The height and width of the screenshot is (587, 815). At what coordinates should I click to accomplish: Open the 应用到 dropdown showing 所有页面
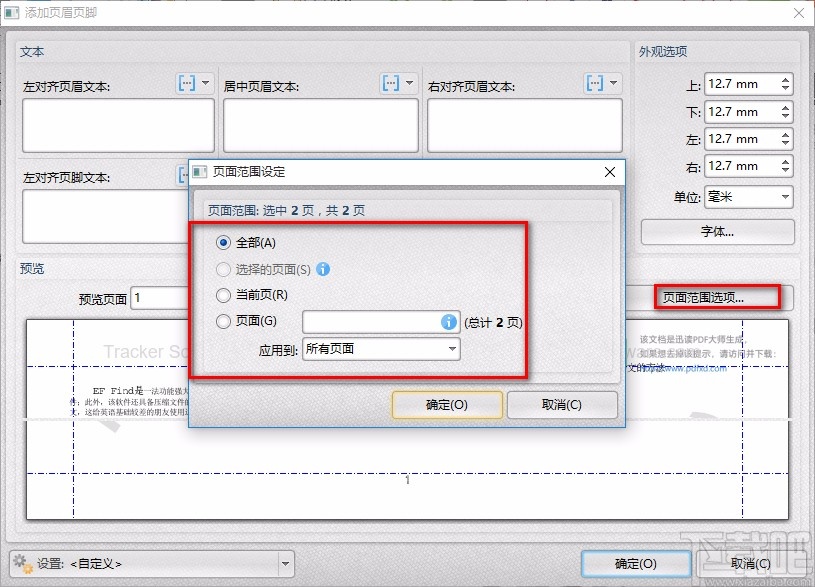(380, 348)
